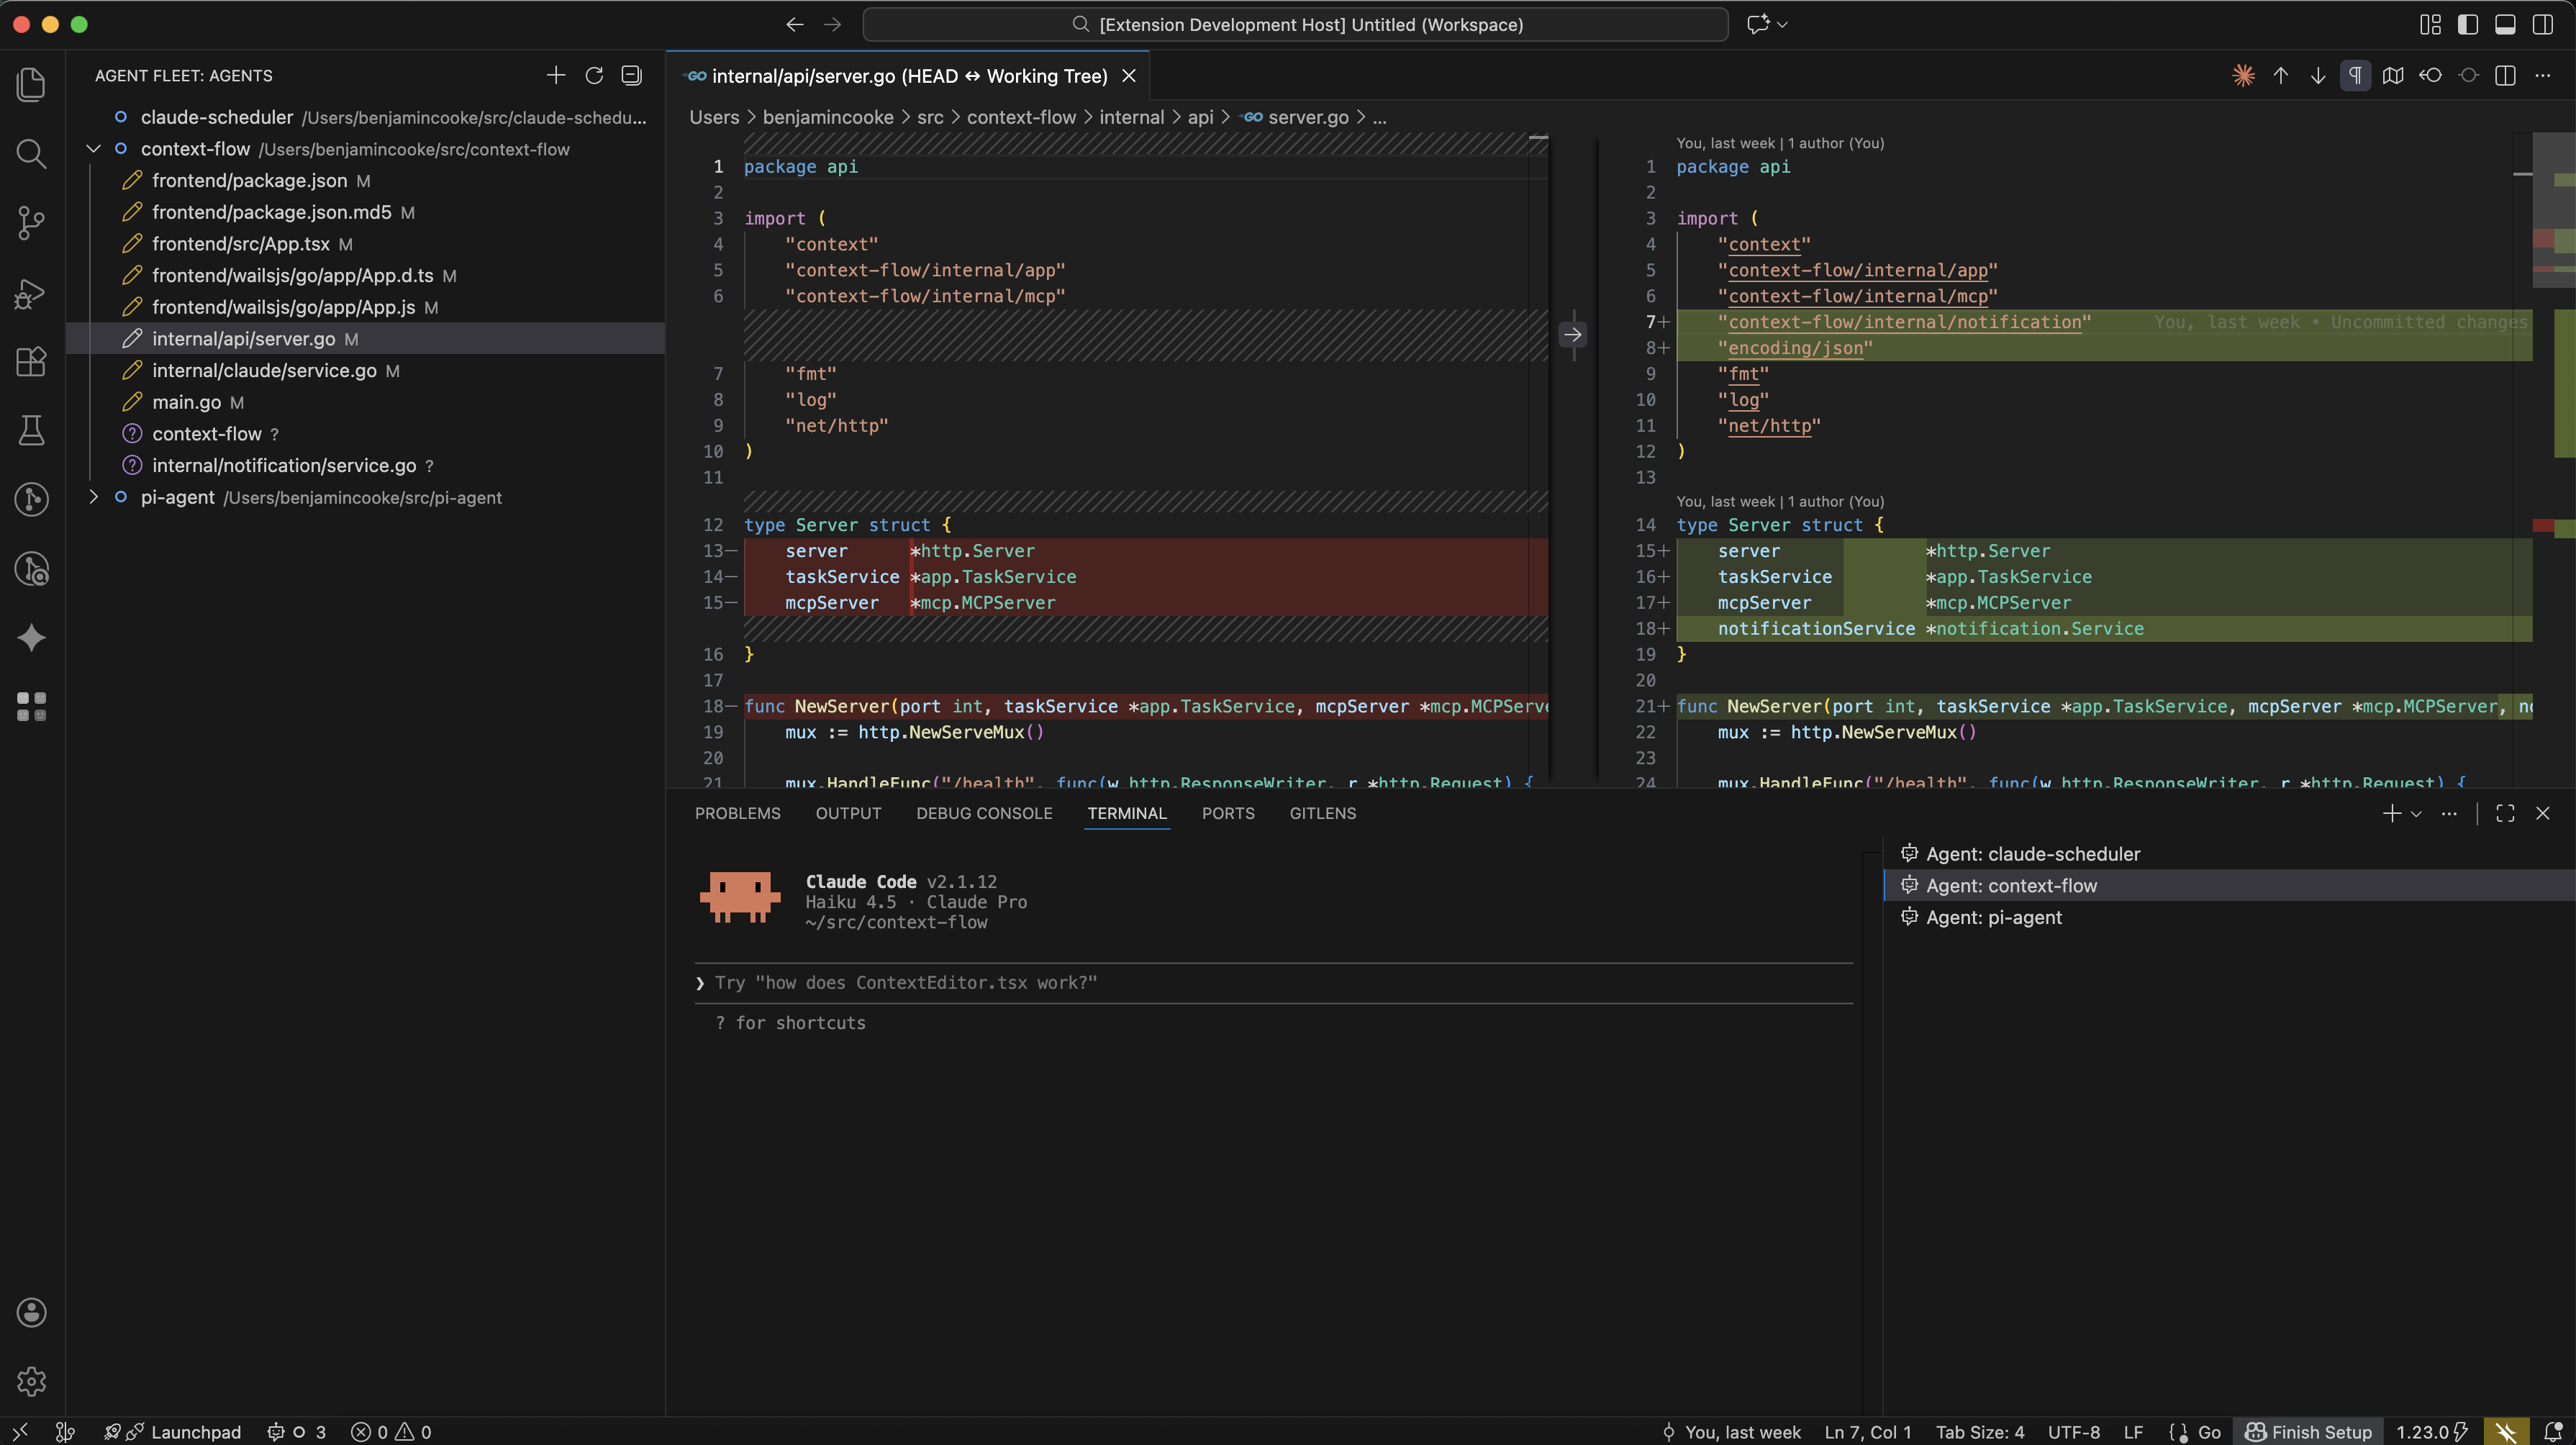The image size is (2576, 1445).
Task: Refresh the Agent Fleet agents list
Action: (x=594, y=75)
